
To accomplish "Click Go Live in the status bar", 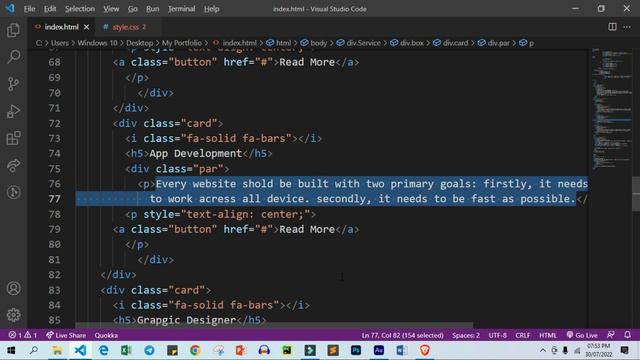I will [582, 335].
